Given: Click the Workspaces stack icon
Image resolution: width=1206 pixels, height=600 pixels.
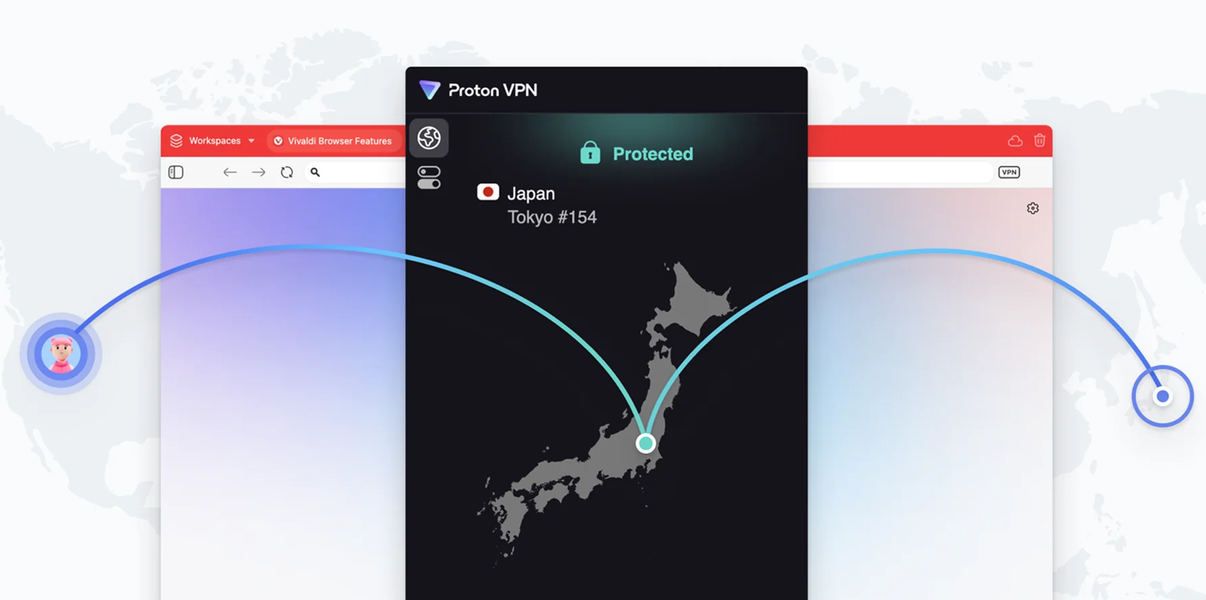Looking at the screenshot, I should click(x=176, y=141).
